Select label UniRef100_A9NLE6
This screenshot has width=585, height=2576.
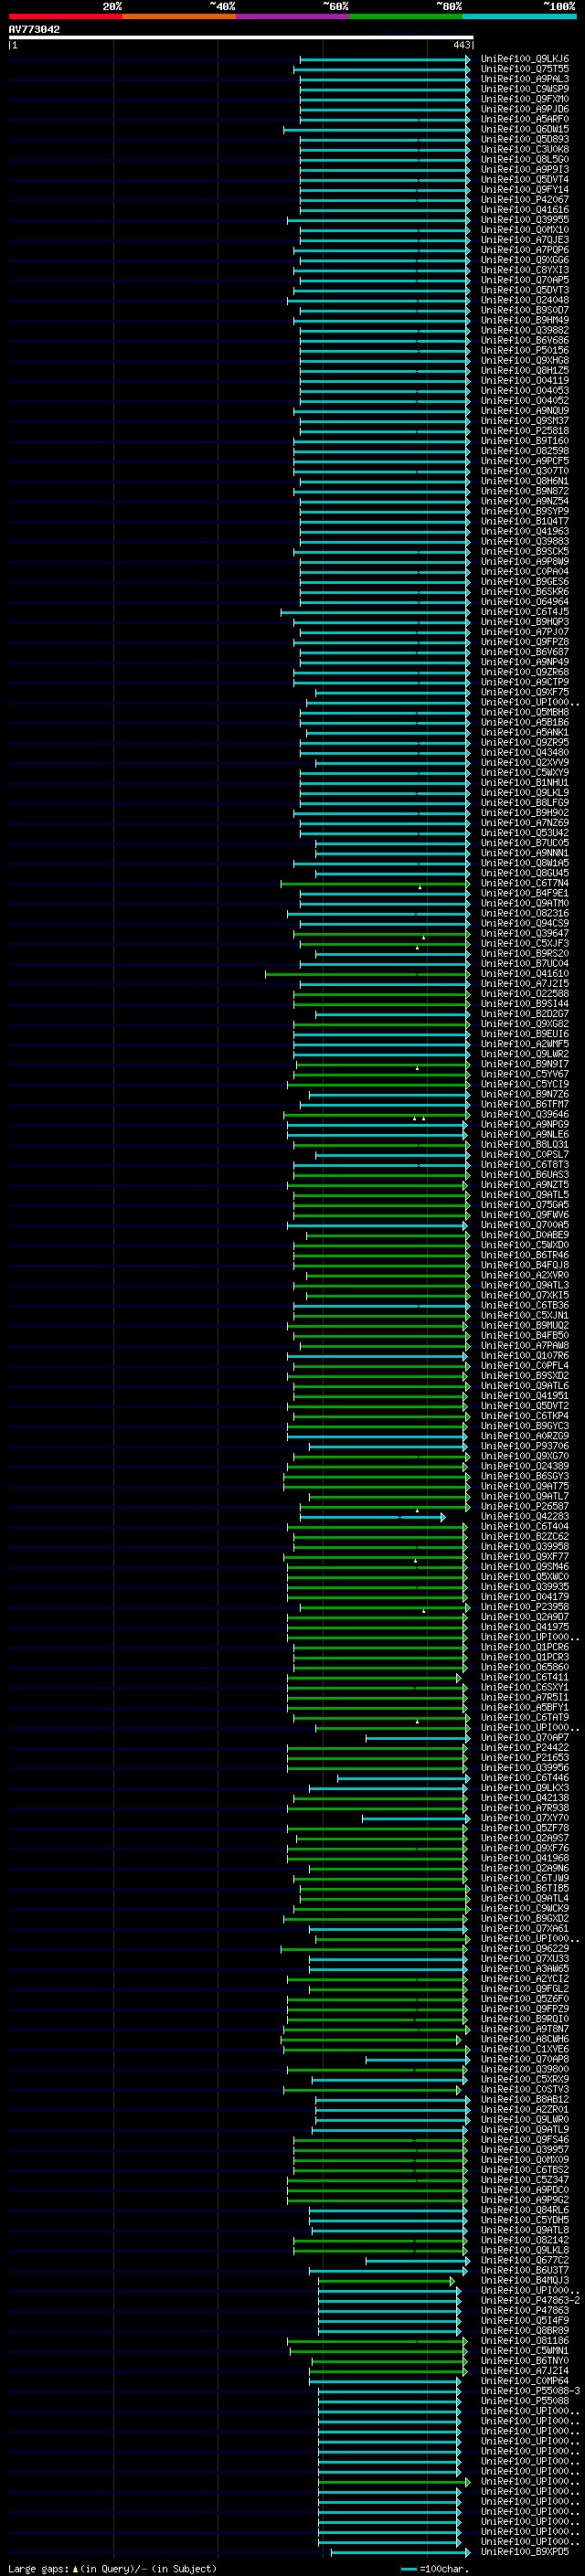pyautogui.click(x=525, y=1135)
